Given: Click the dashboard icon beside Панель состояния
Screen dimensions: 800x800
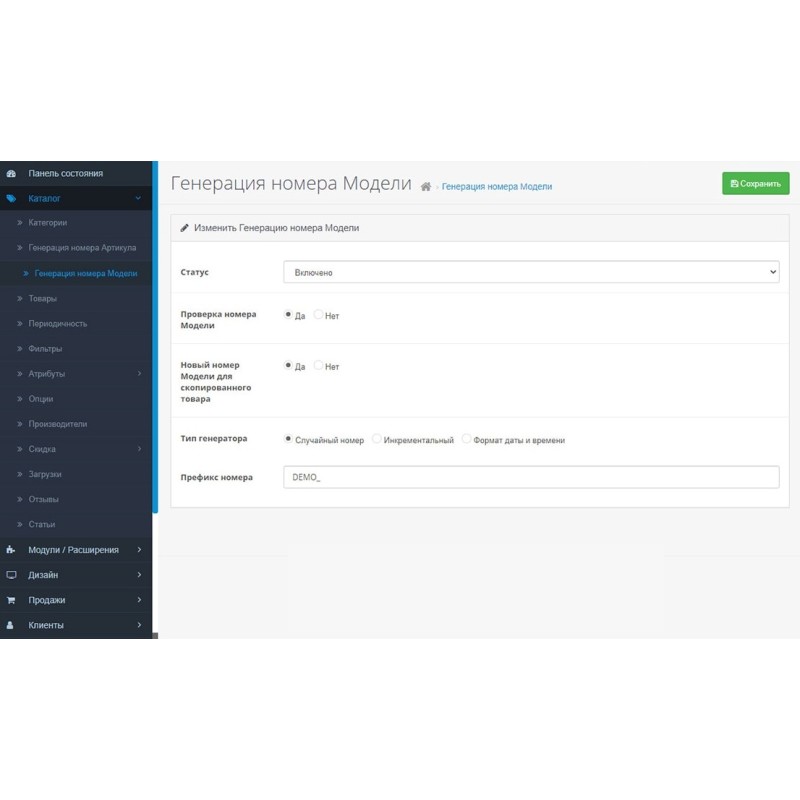Looking at the screenshot, I should click(10, 172).
